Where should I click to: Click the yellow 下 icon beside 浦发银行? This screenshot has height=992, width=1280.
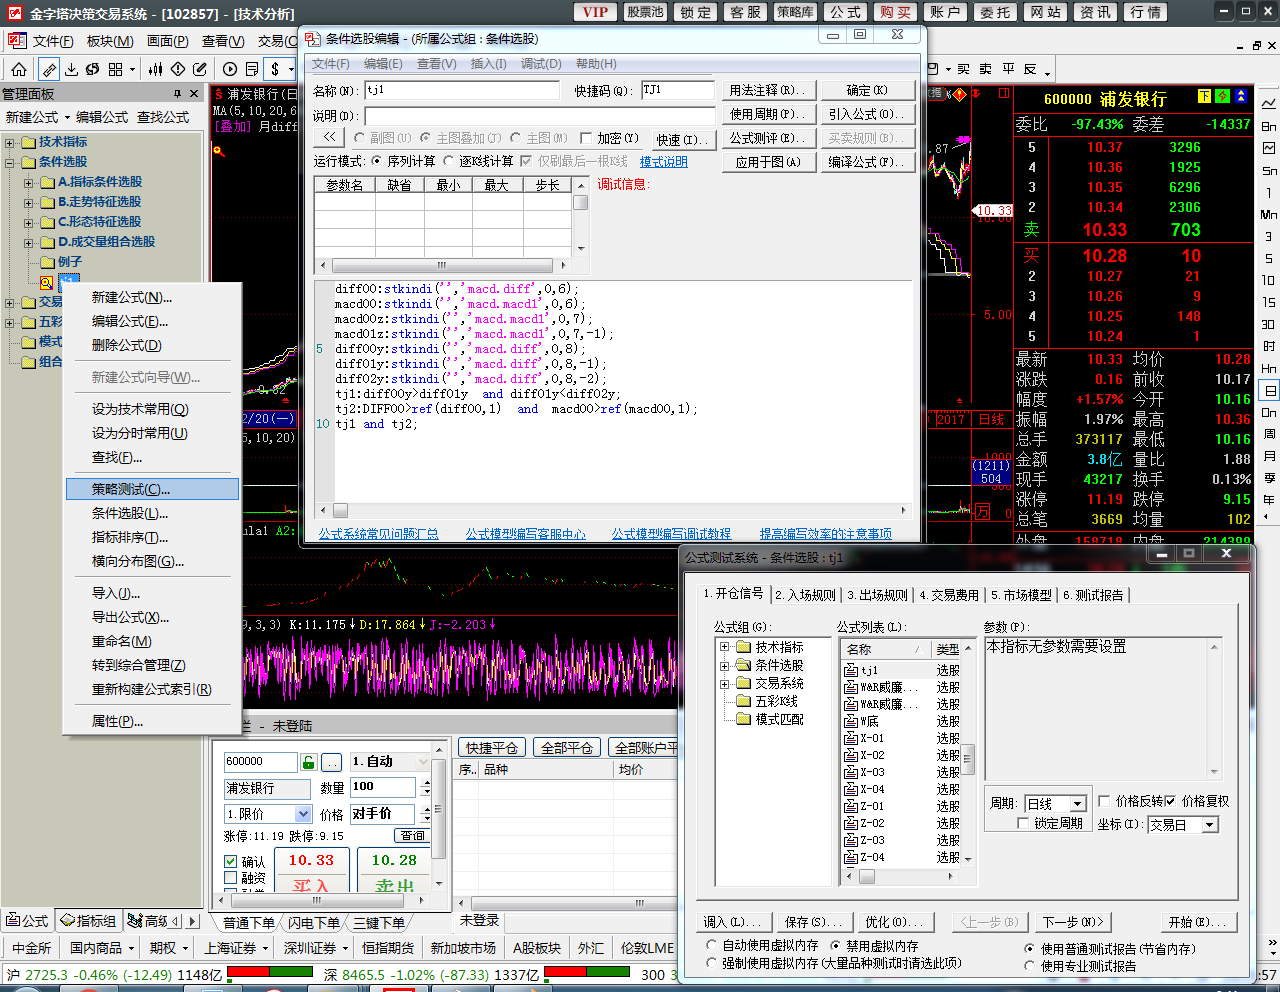click(1204, 97)
